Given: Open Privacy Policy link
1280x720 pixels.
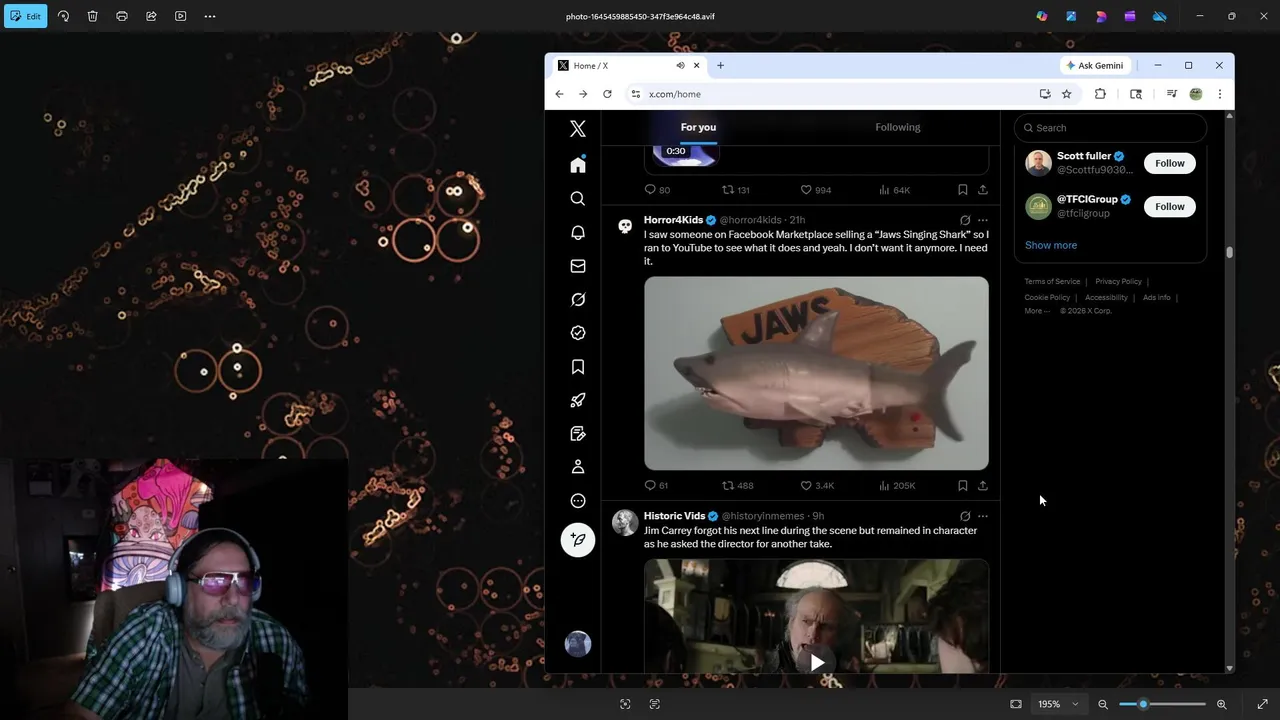Looking at the screenshot, I should (x=1118, y=282).
